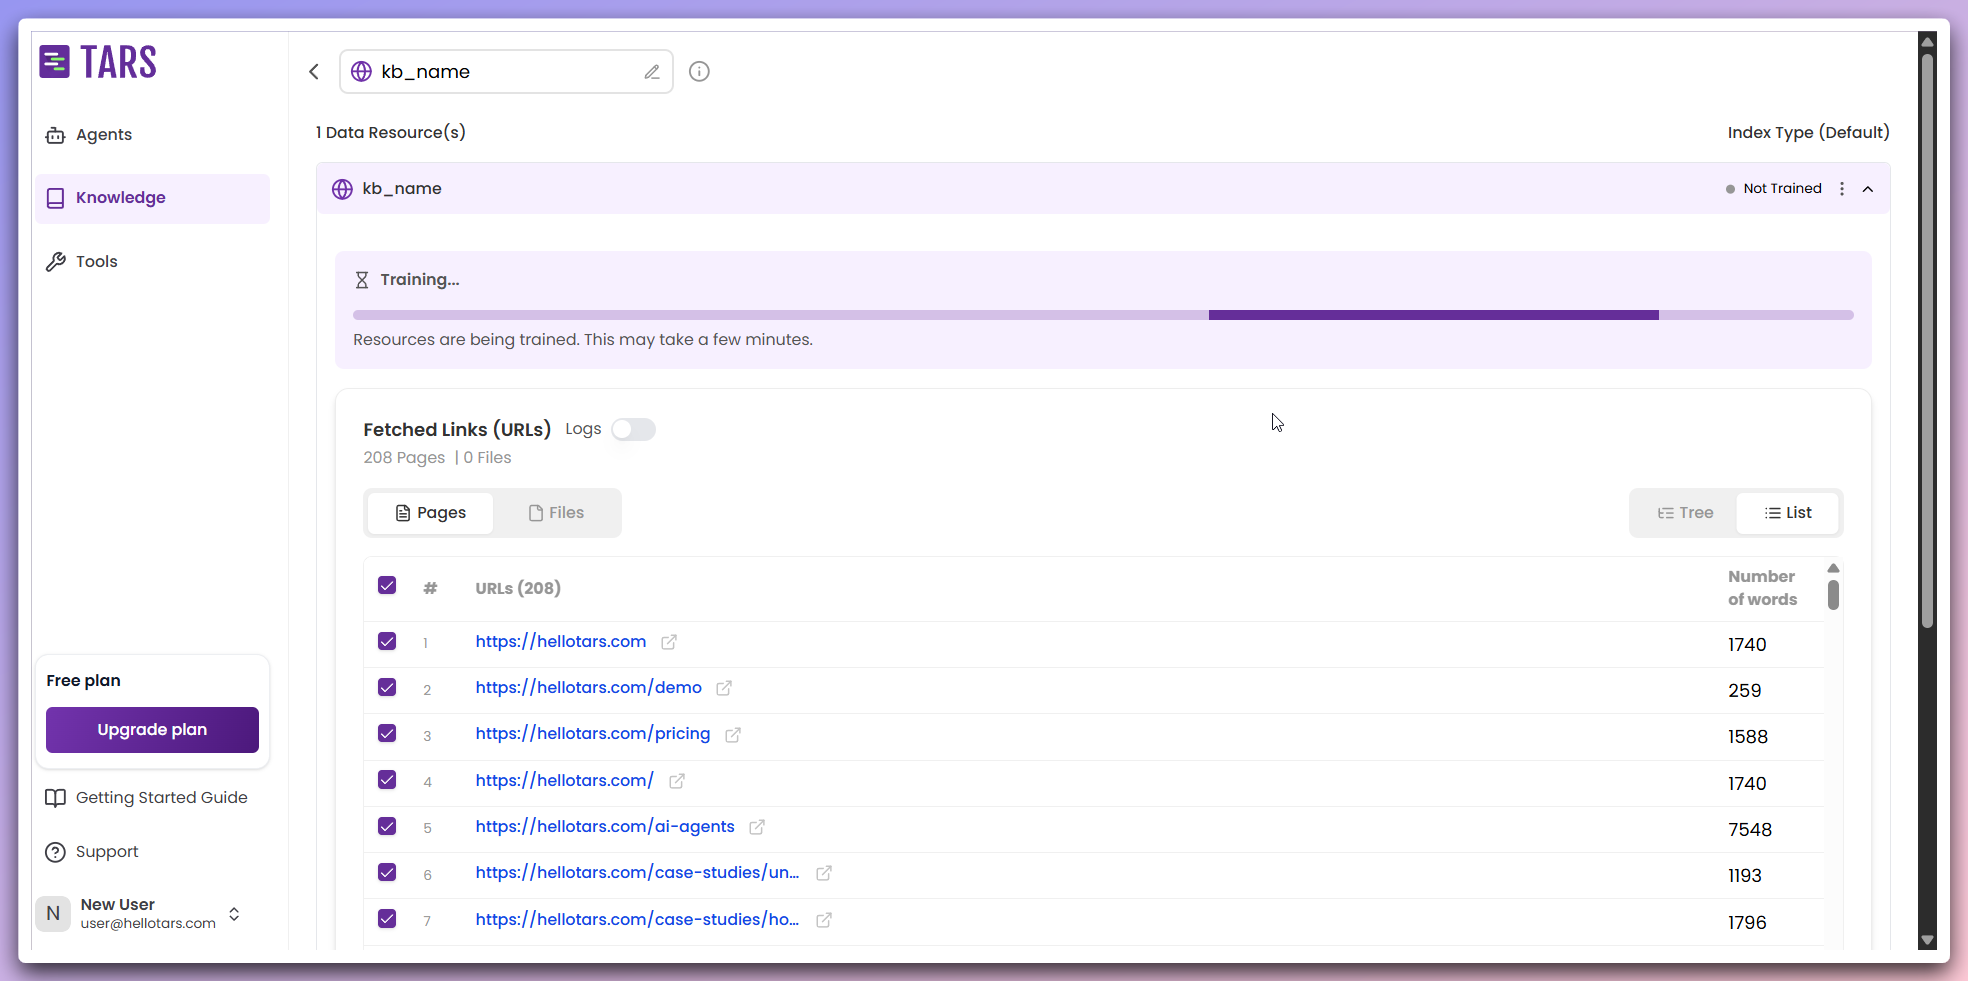Screen dimensions: 1968x981
Task: Open external link icon for hellotars.com row 1
Action: coord(669,642)
